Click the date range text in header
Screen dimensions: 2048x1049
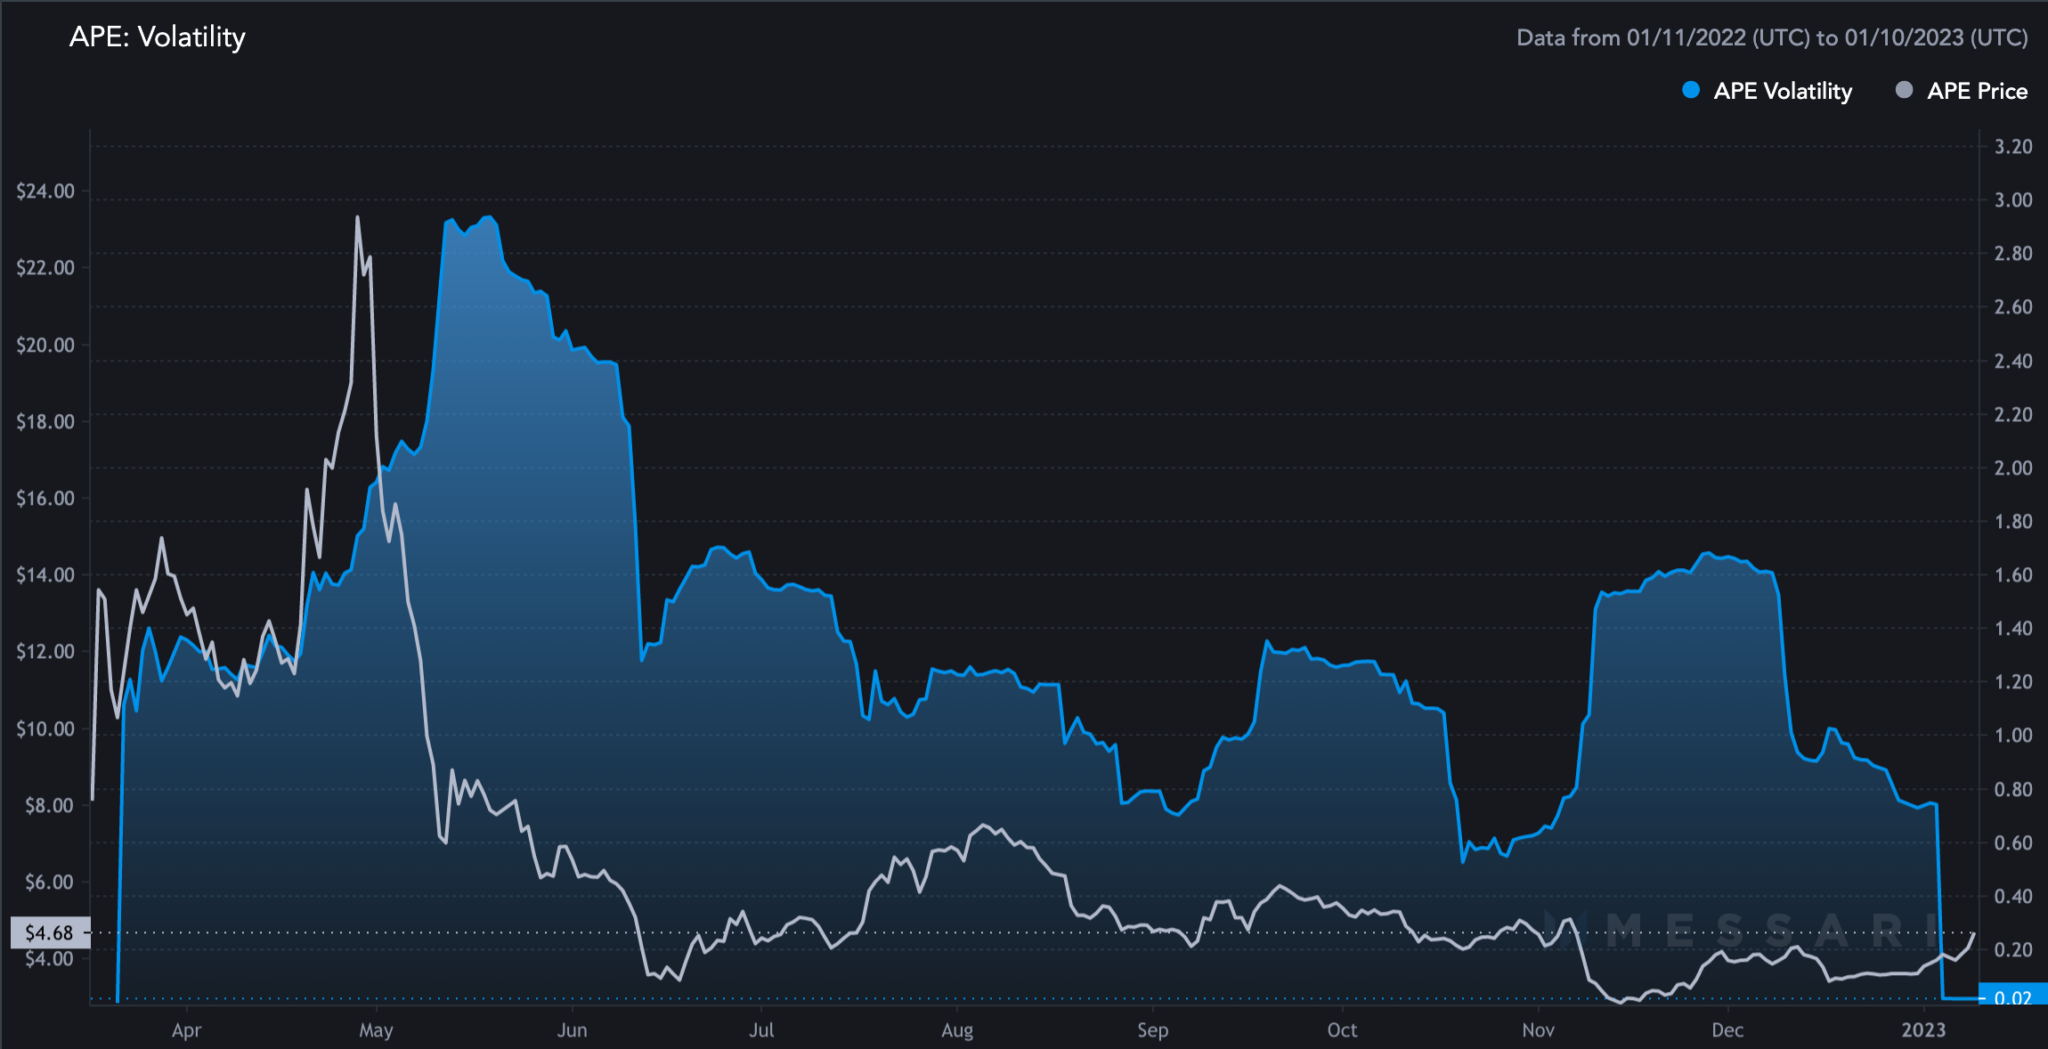[1772, 38]
